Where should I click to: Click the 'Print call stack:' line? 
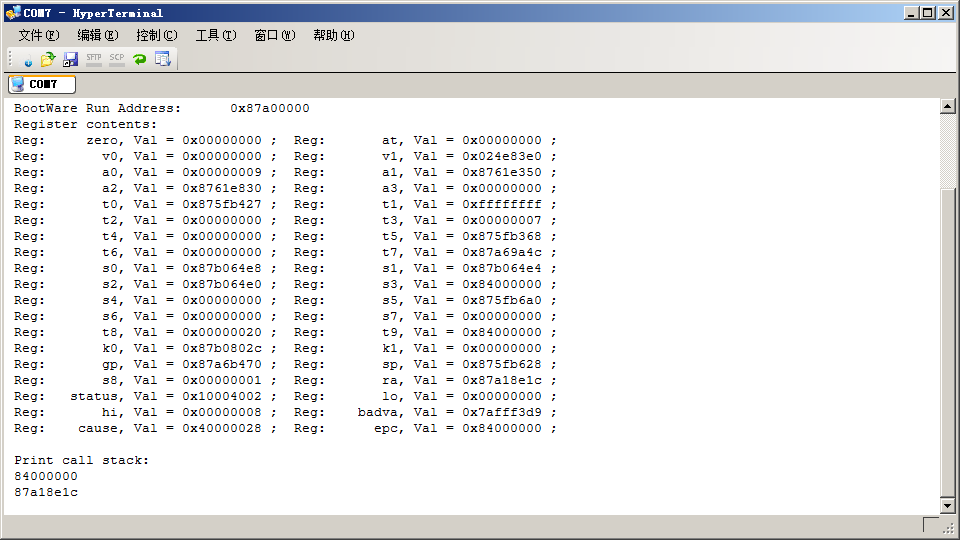(81, 460)
